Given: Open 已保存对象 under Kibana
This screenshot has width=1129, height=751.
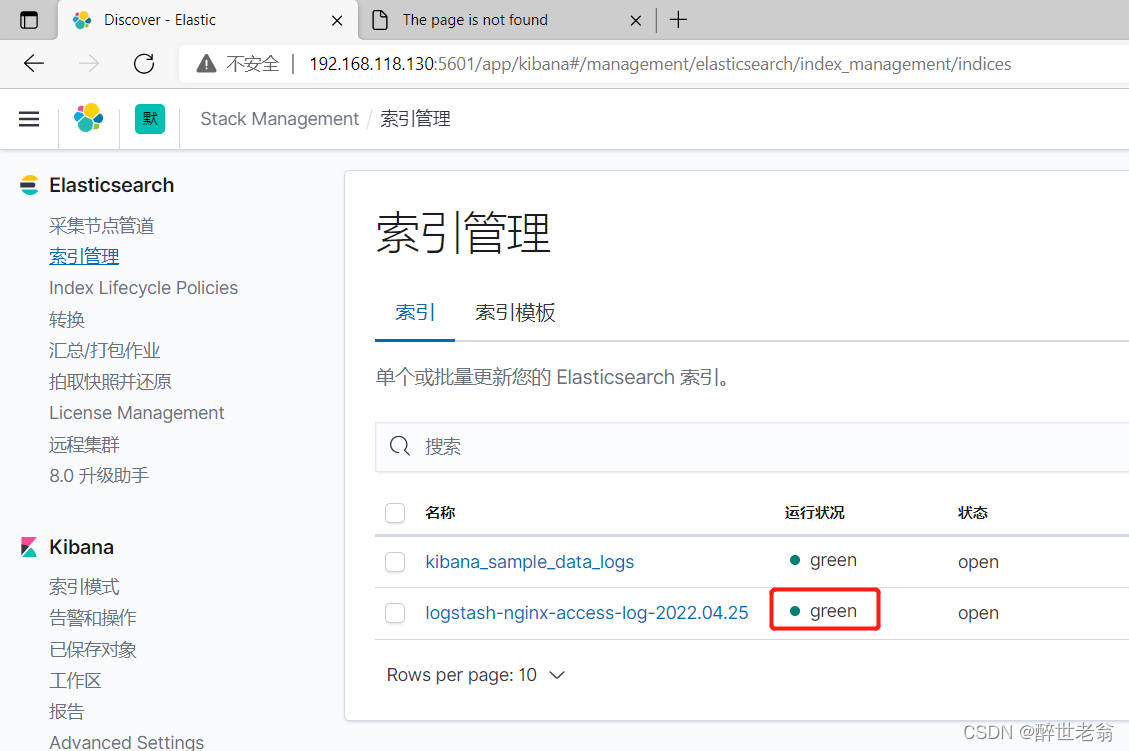Looking at the screenshot, I should pyautogui.click(x=93, y=649).
